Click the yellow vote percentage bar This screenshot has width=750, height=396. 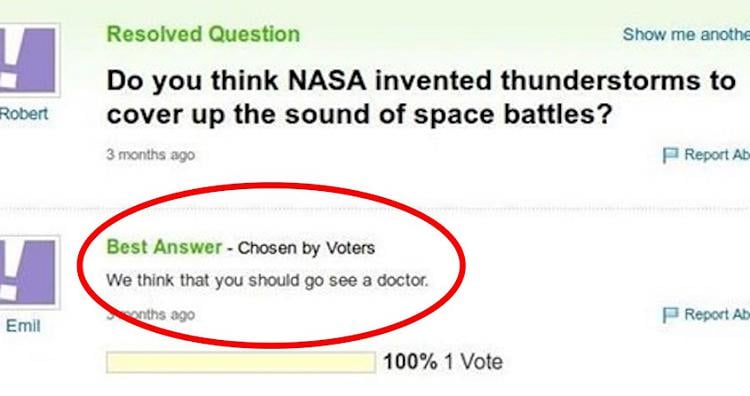click(241, 362)
